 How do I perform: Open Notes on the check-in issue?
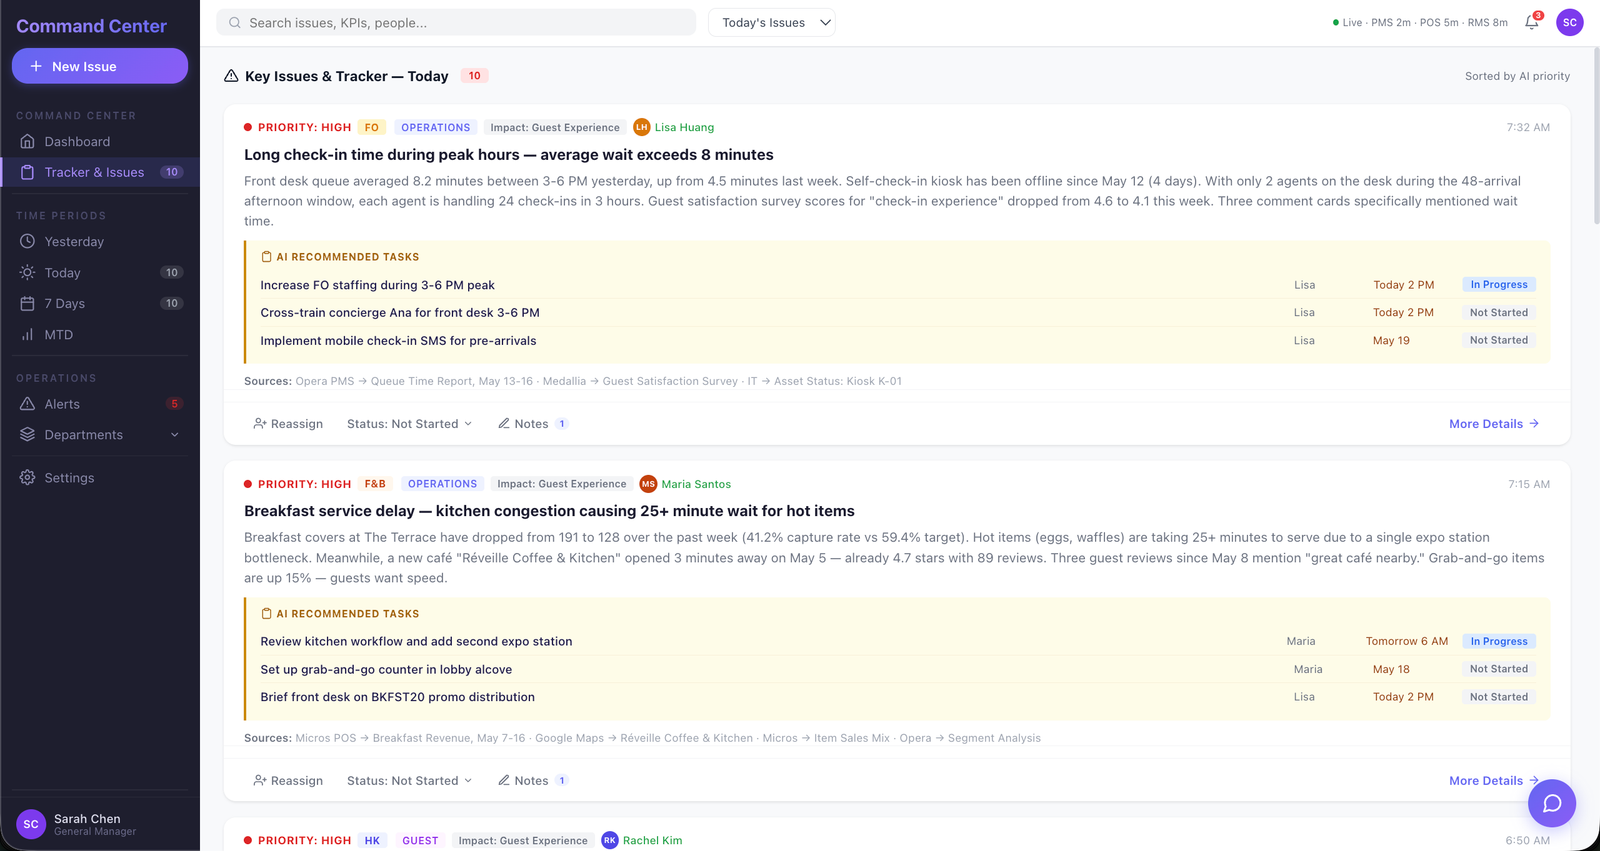tap(533, 424)
